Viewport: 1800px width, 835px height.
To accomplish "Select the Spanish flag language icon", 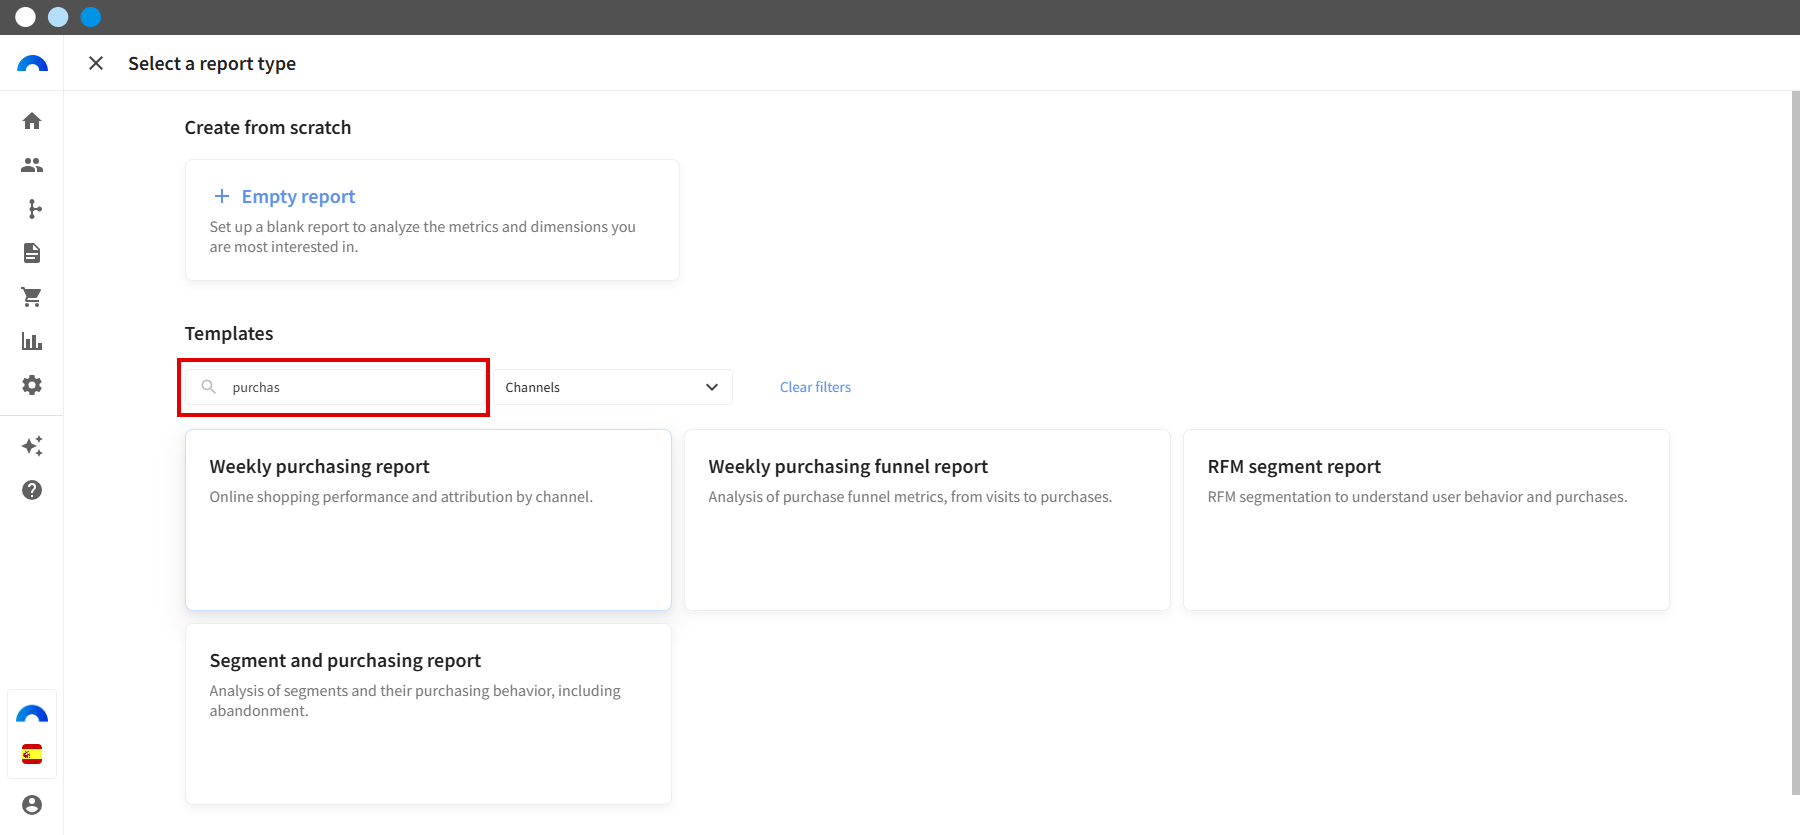I will click(32, 754).
